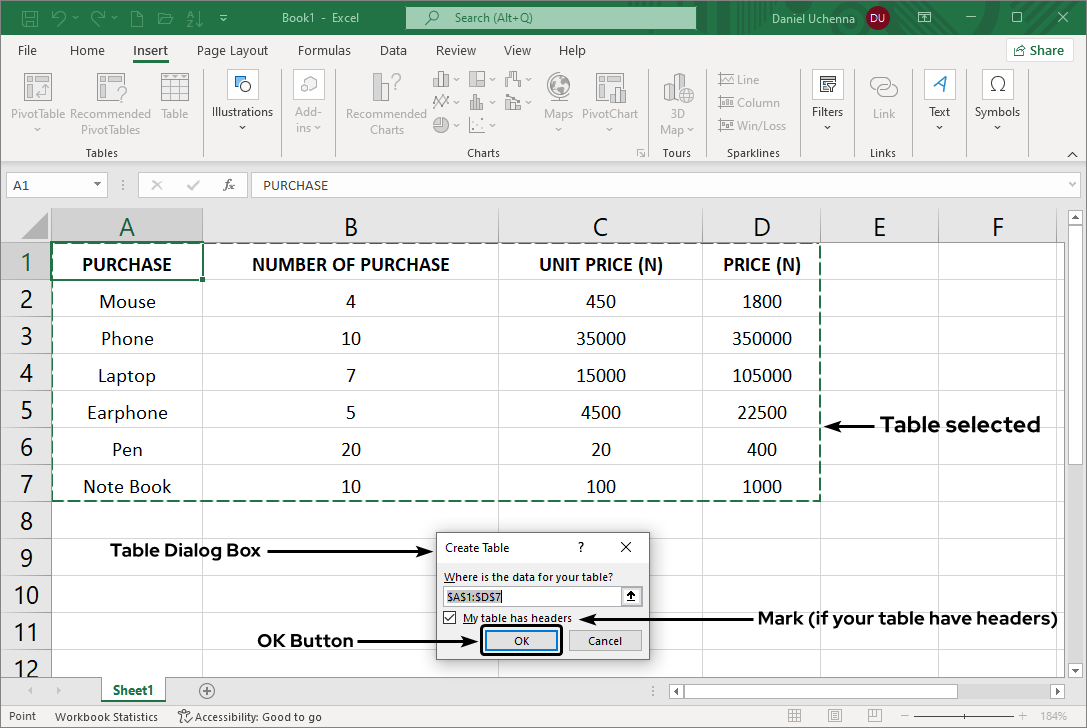Open the Filters tool in ribbon
This screenshot has width=1087, height=728.
click(x=827, y=86)
